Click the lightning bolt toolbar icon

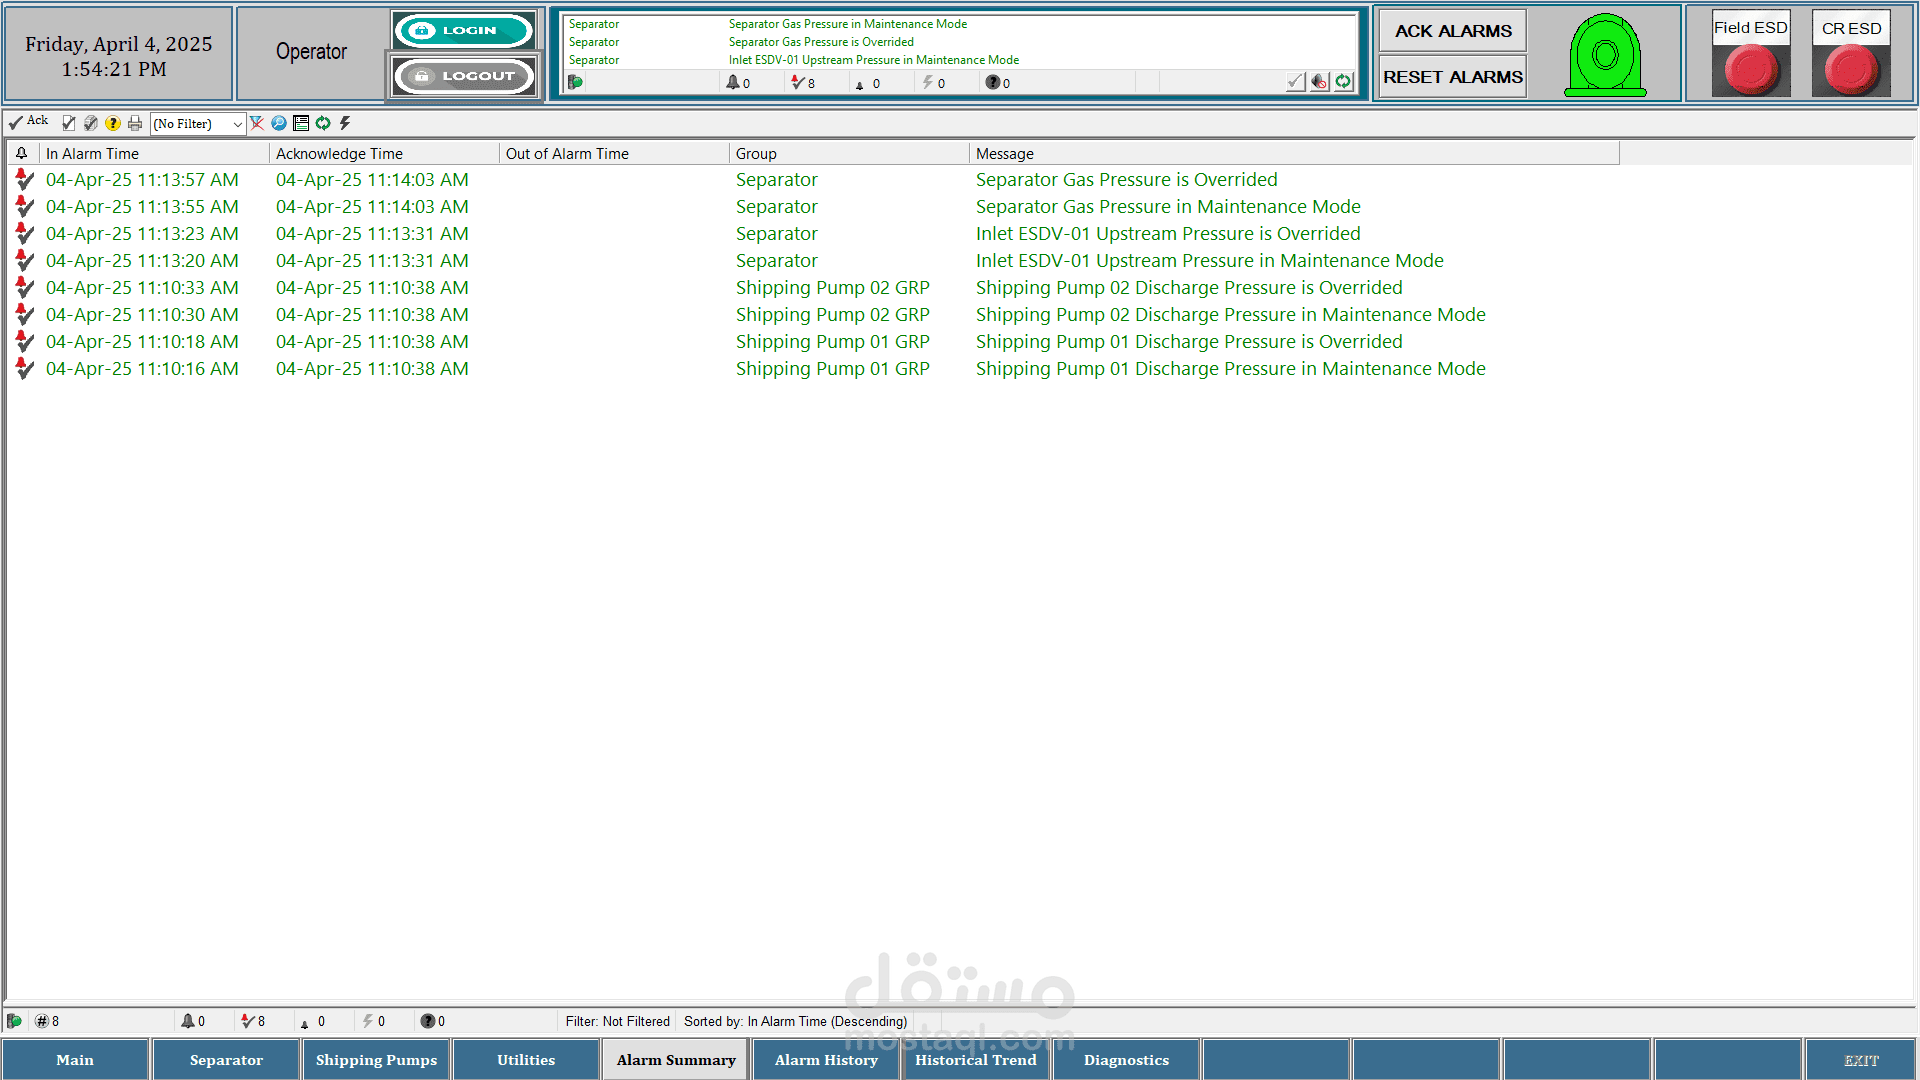(x=345, y=123)
